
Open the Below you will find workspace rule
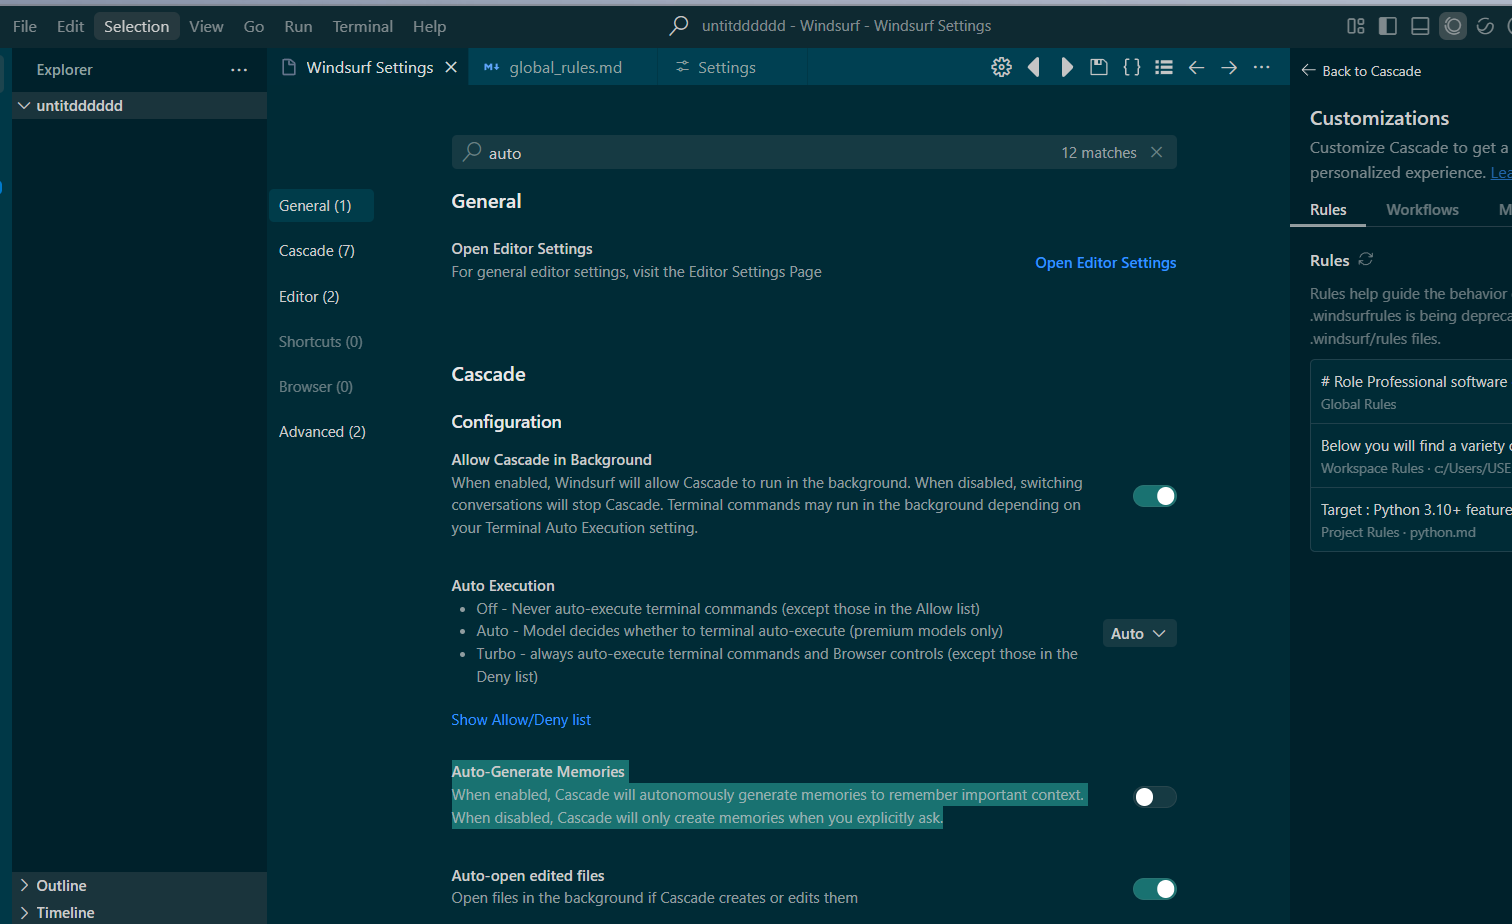tap(1411, 456)
